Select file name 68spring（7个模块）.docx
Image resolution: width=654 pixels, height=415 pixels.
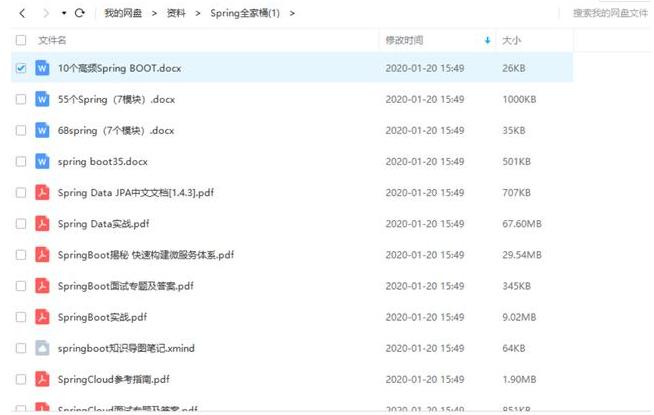pos(116,131)
